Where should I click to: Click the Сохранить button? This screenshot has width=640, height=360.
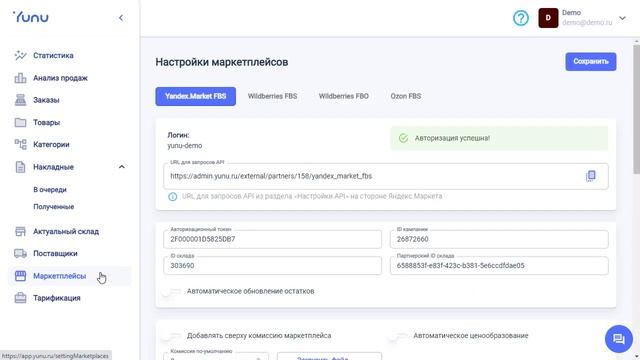591,62
